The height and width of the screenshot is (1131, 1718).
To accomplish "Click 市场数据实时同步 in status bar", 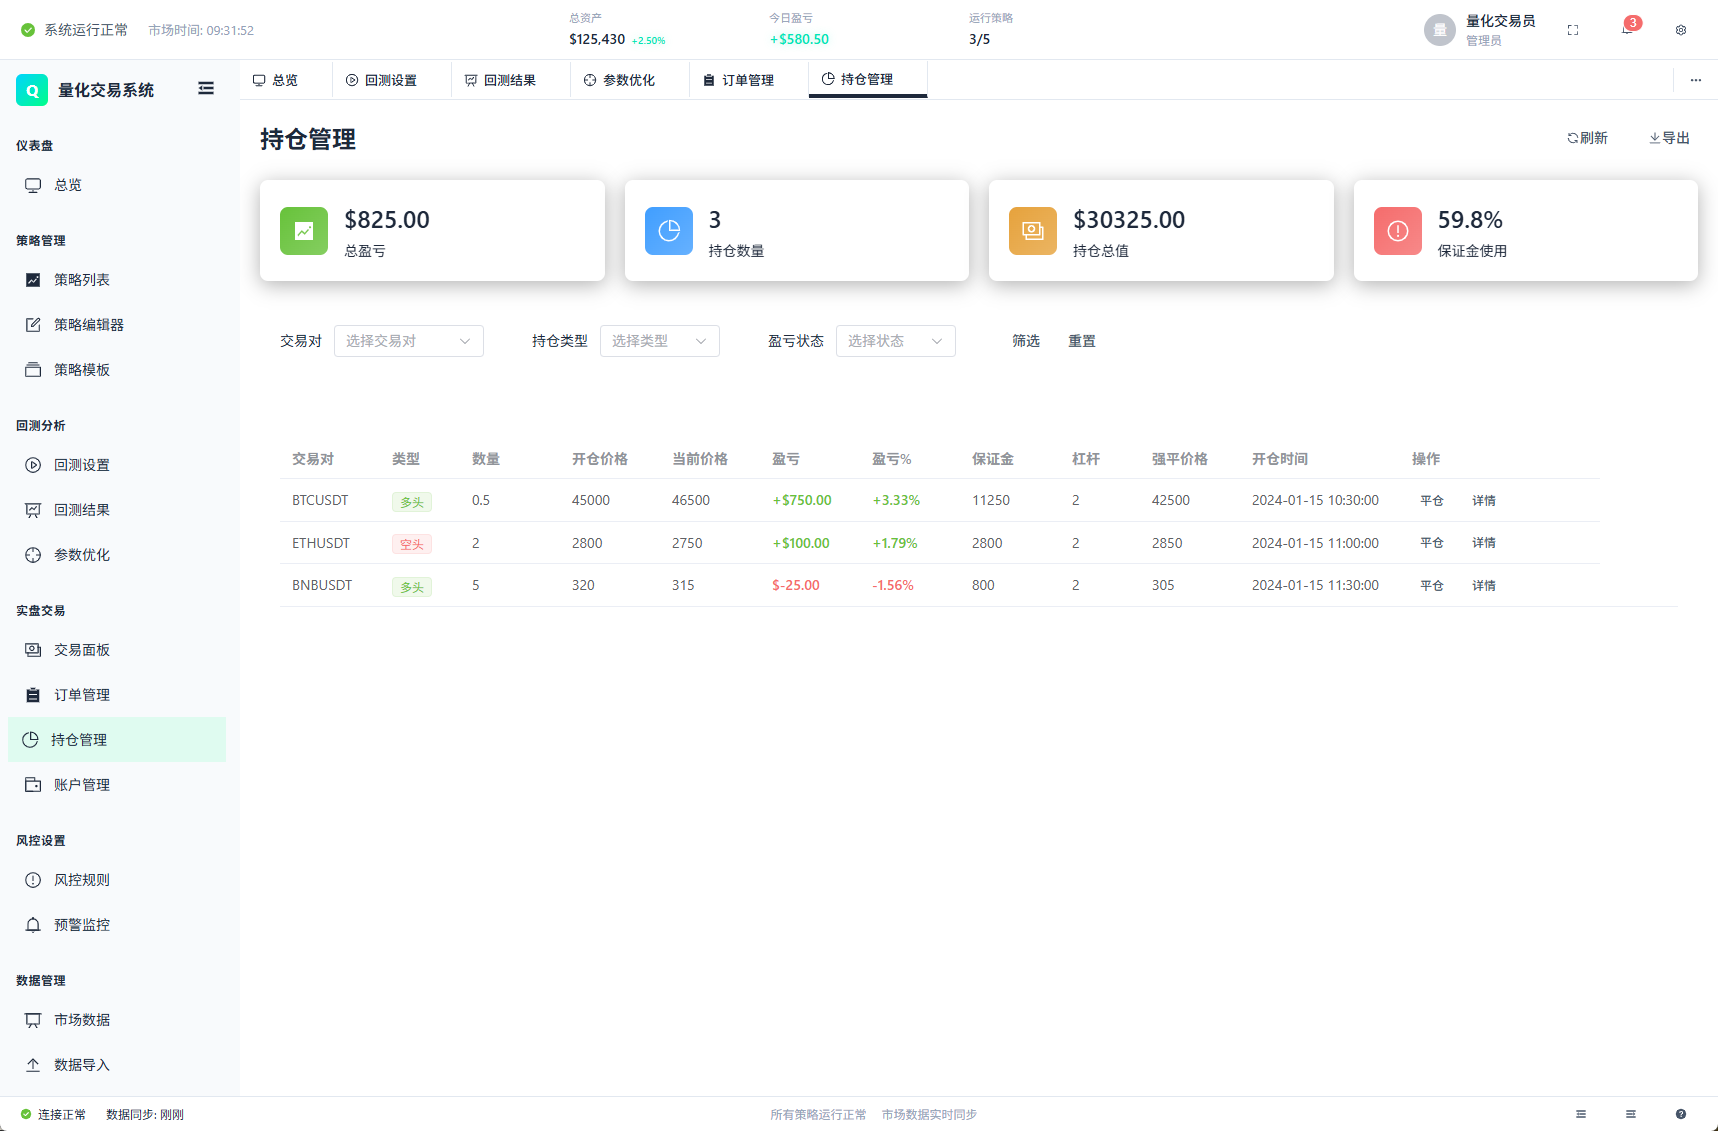I will point(929,1114).
